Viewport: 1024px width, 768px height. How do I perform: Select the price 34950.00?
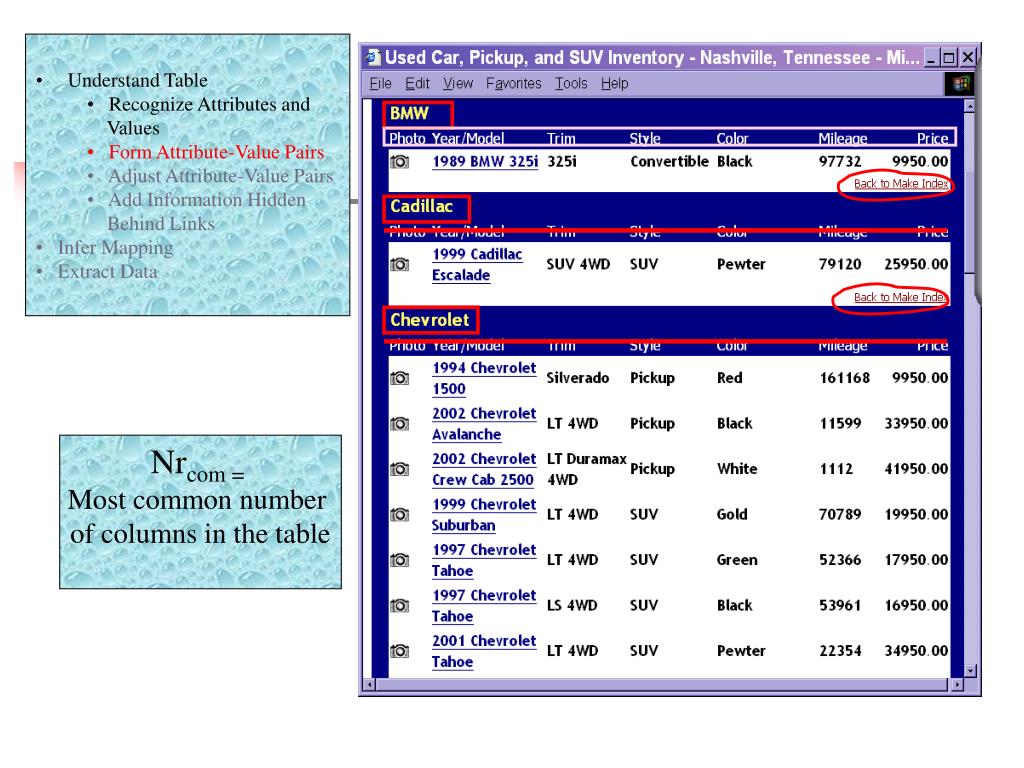tap(916, 651)
